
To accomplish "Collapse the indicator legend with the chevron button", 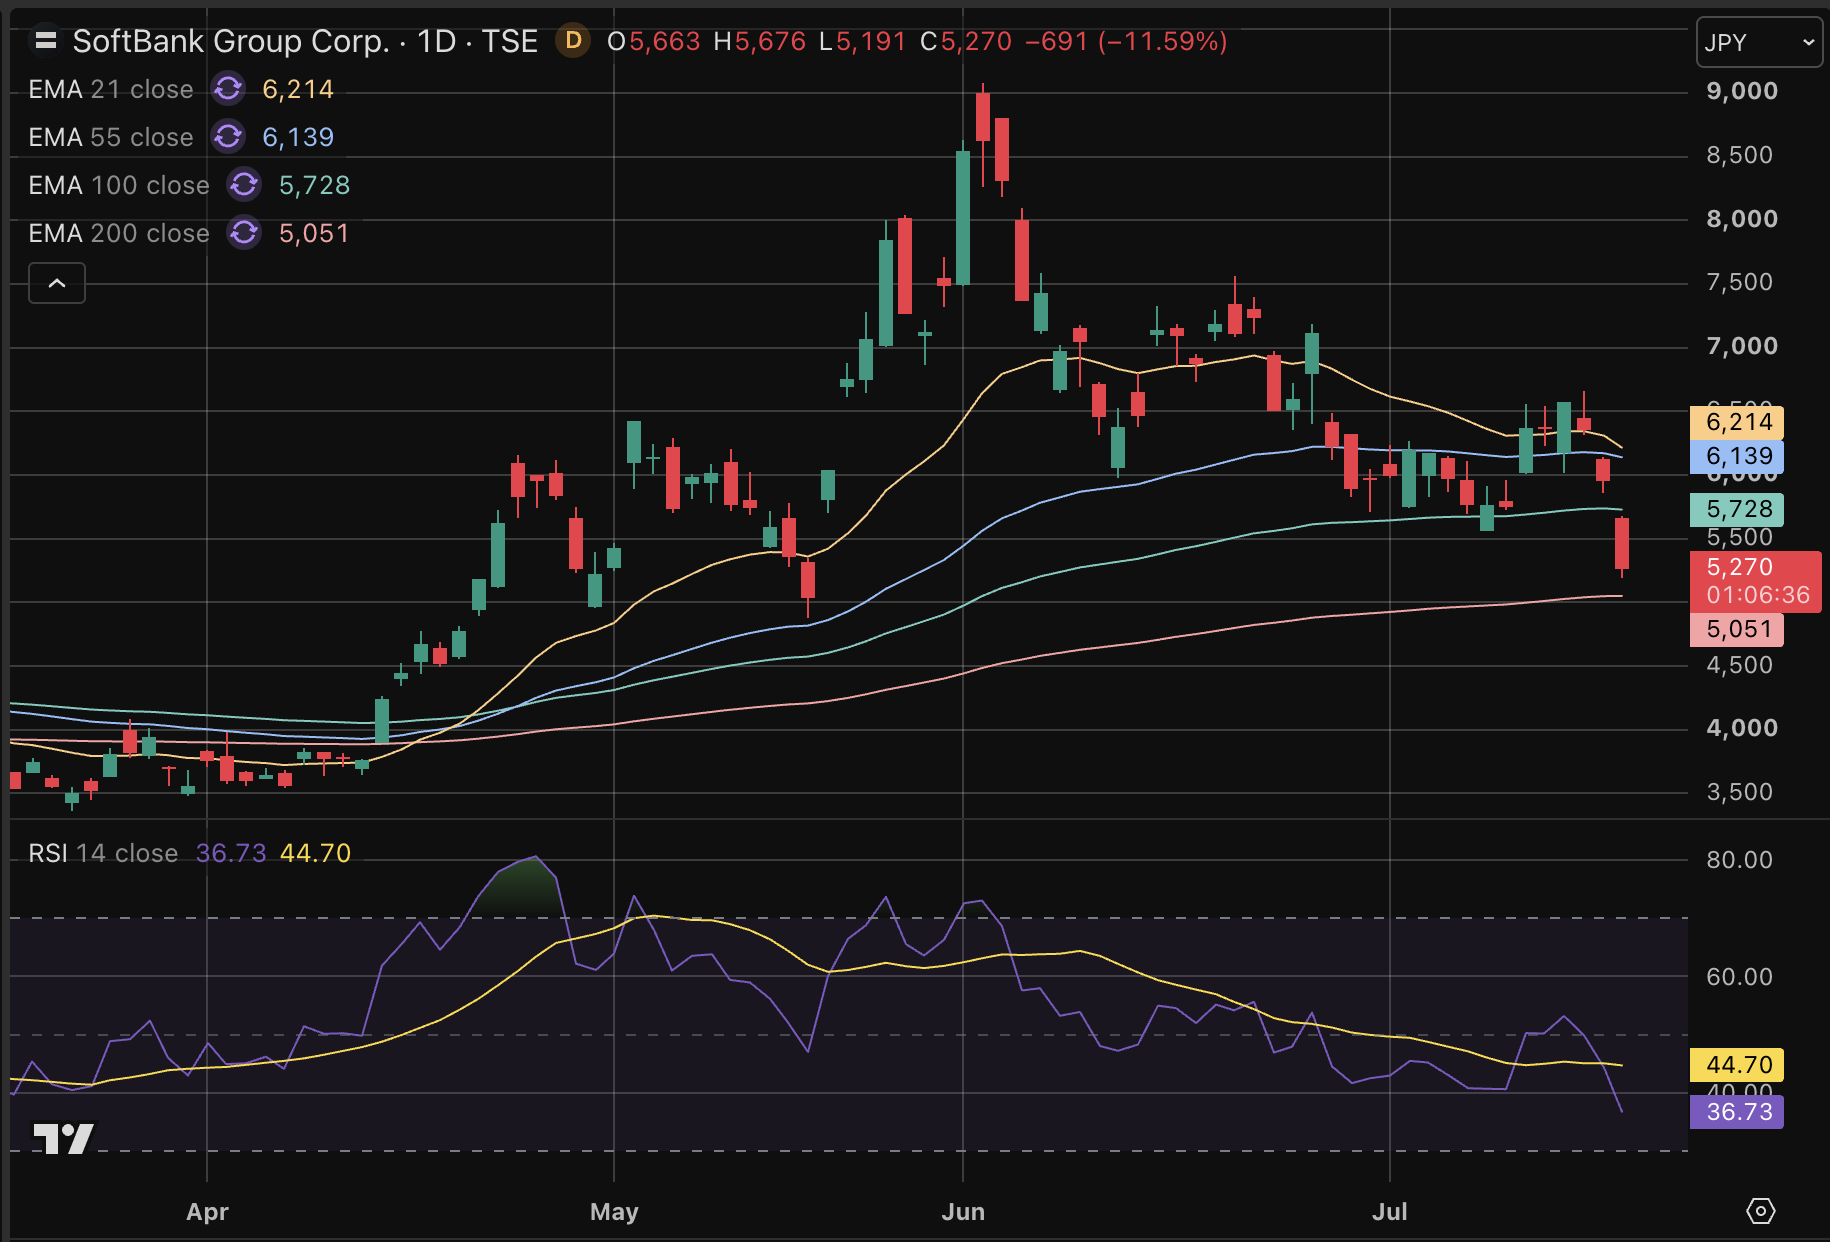I will 57,283.
